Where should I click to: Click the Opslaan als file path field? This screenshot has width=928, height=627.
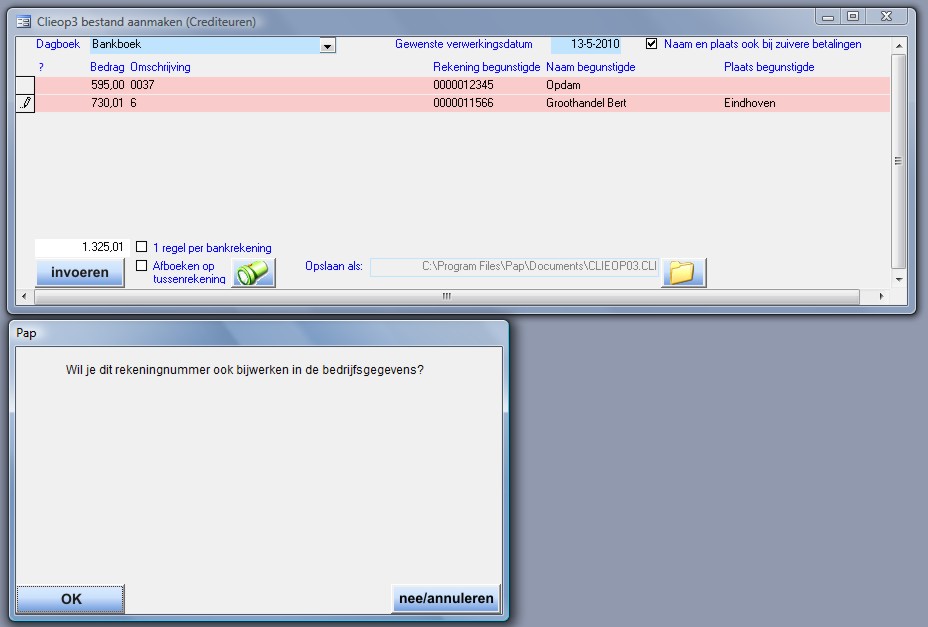coord(514,266)
